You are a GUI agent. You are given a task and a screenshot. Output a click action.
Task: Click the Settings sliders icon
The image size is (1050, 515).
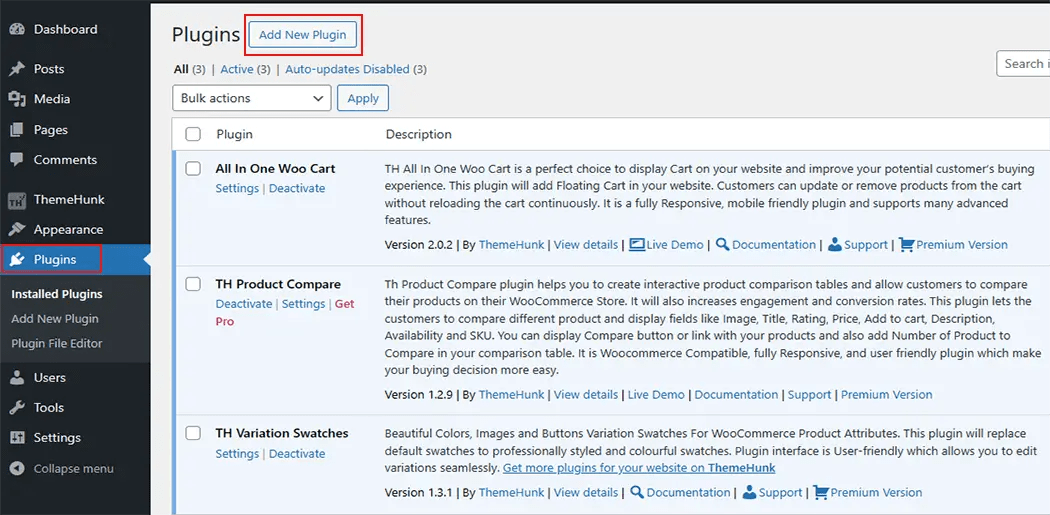pos(17,438)
